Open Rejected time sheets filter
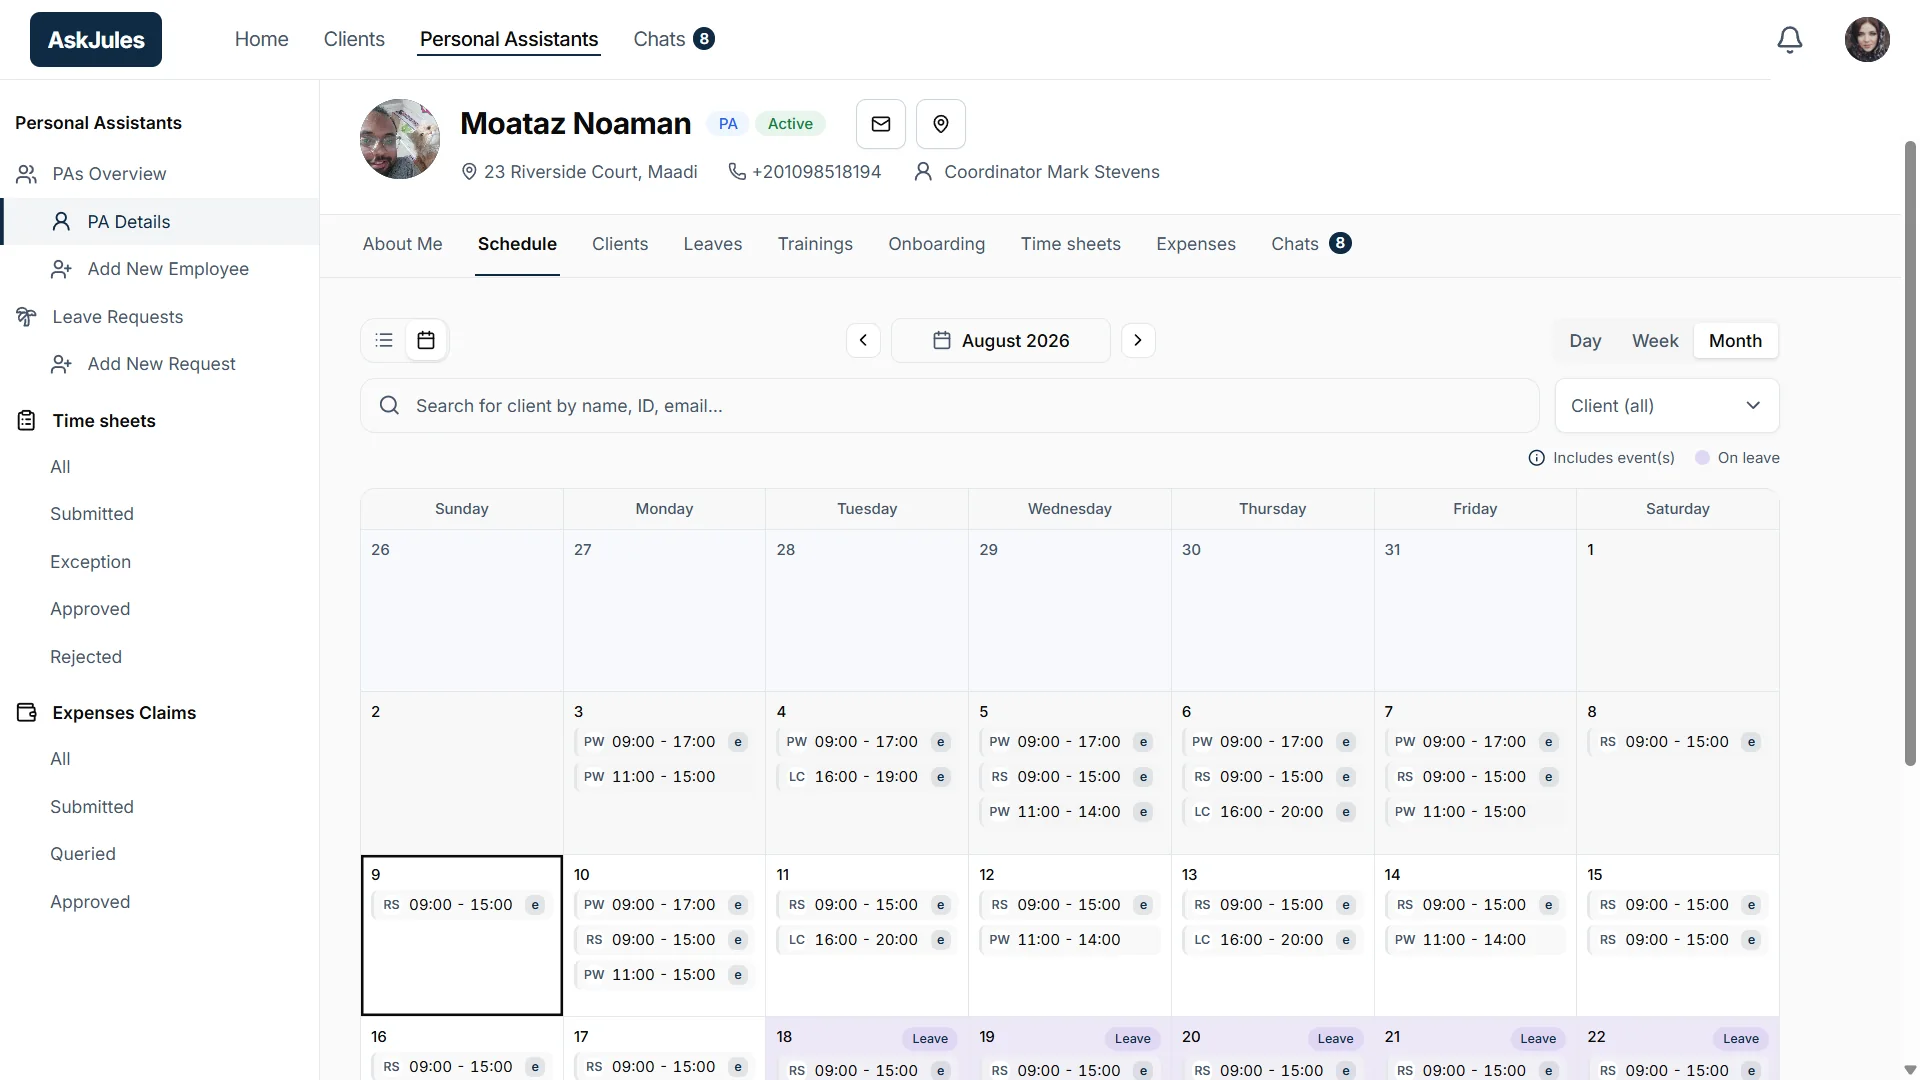1920x1080 pixels. coord(86,657)
